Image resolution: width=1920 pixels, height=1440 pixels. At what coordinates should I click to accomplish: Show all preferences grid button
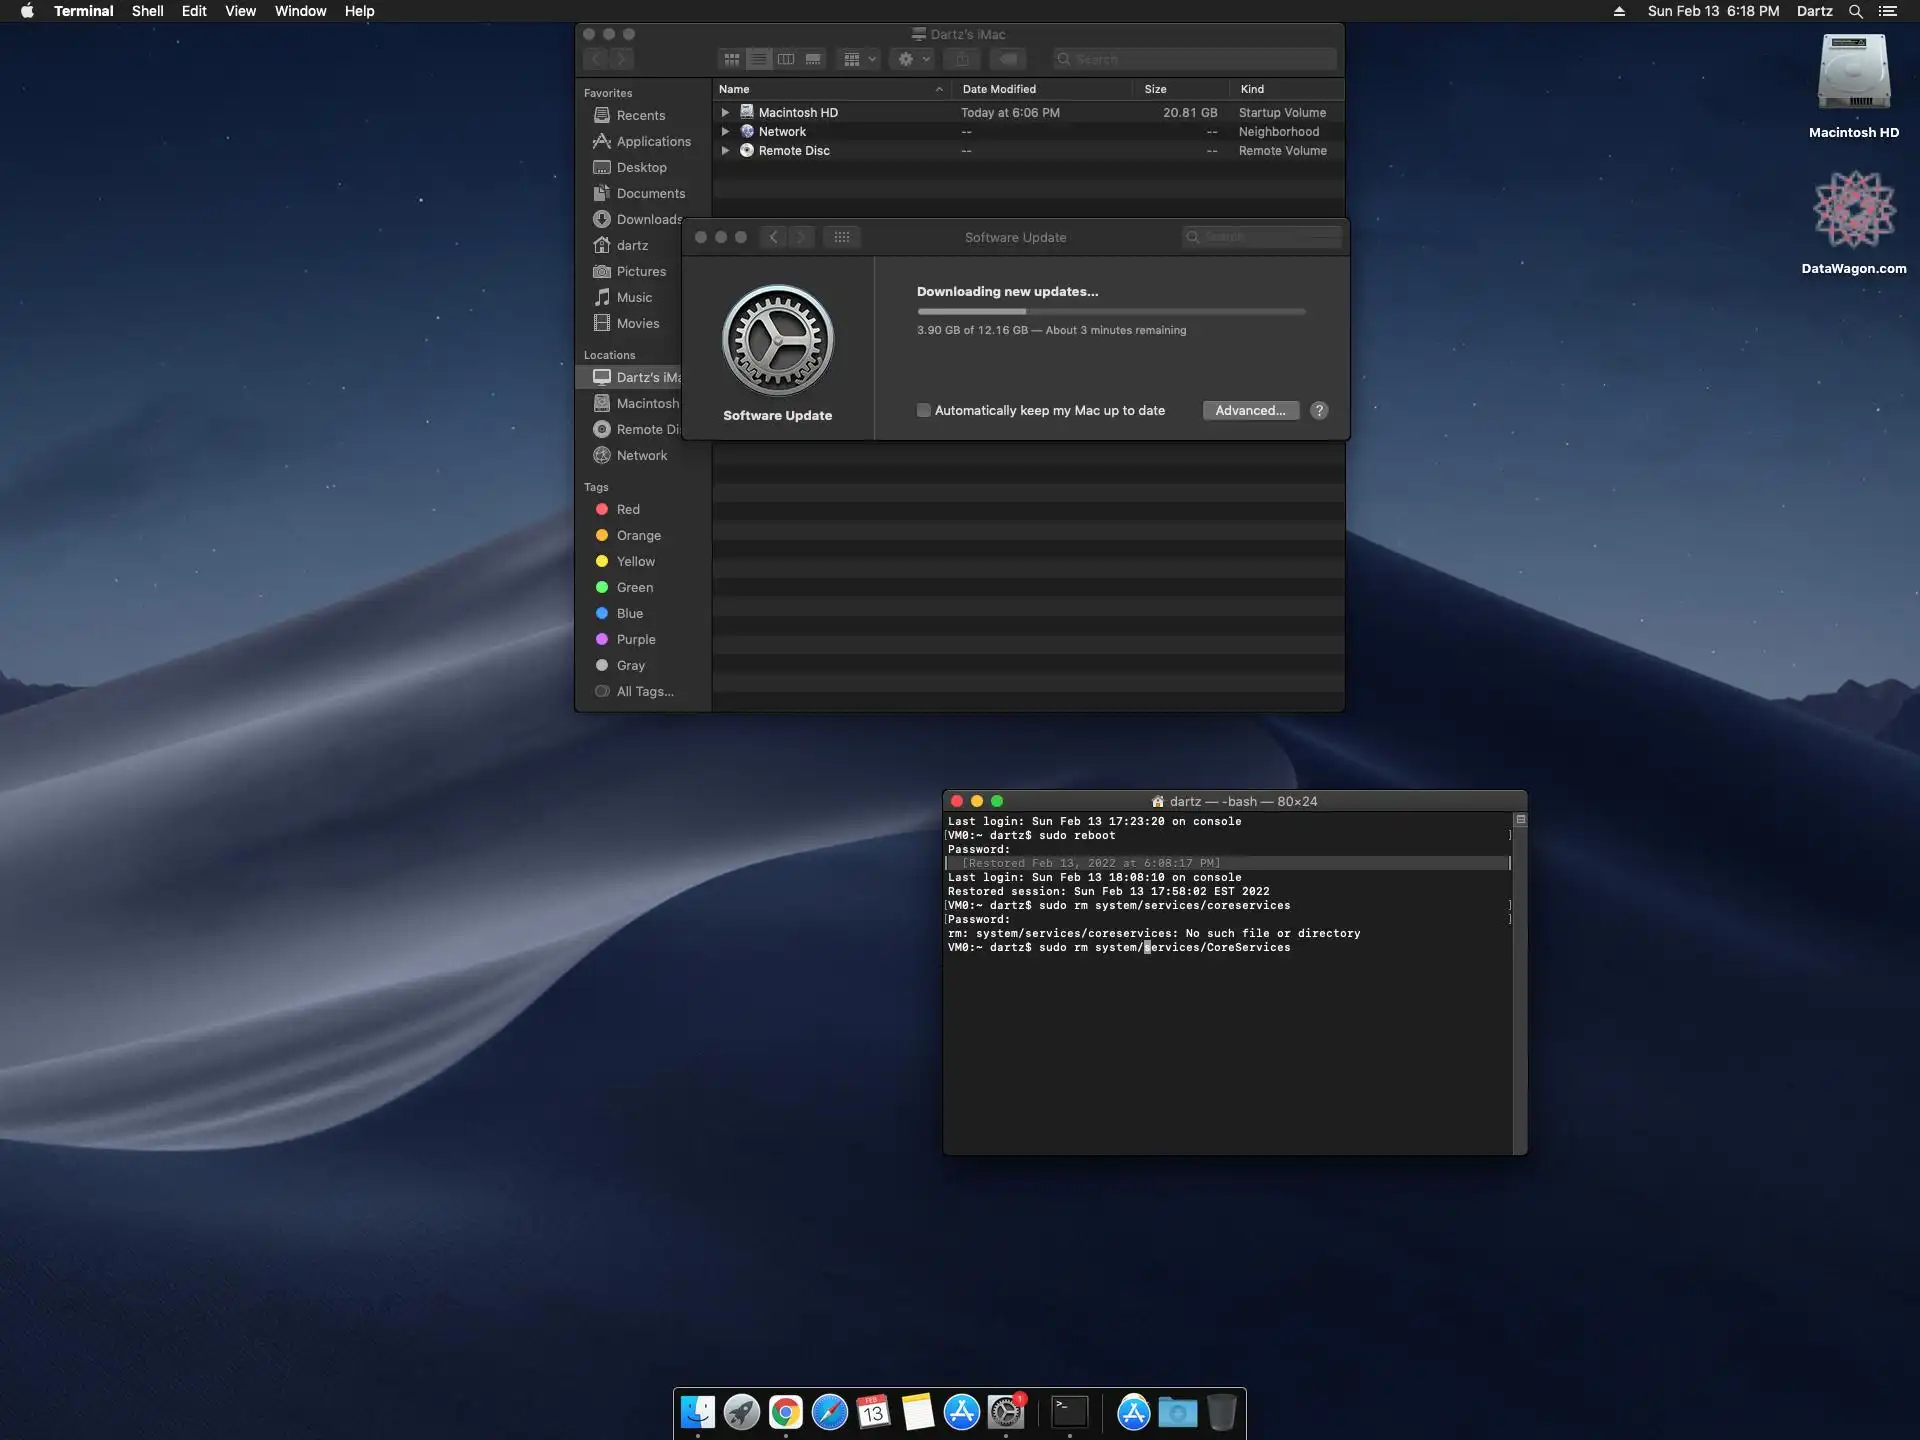842,237
